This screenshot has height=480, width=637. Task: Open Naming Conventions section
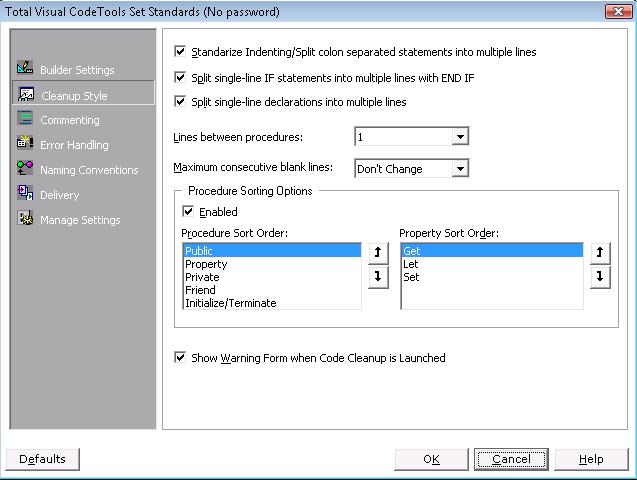(89, 170)
